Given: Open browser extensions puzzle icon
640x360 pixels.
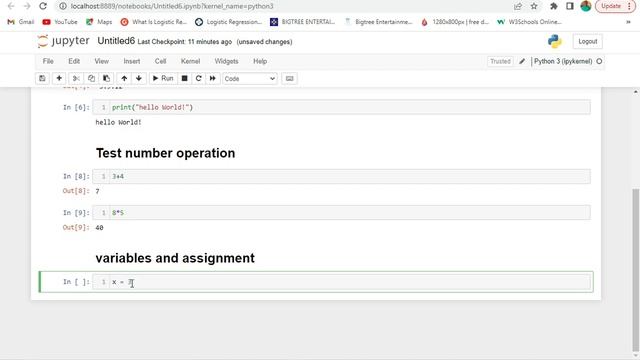Looking at the screenshot, I should point(554,6).
